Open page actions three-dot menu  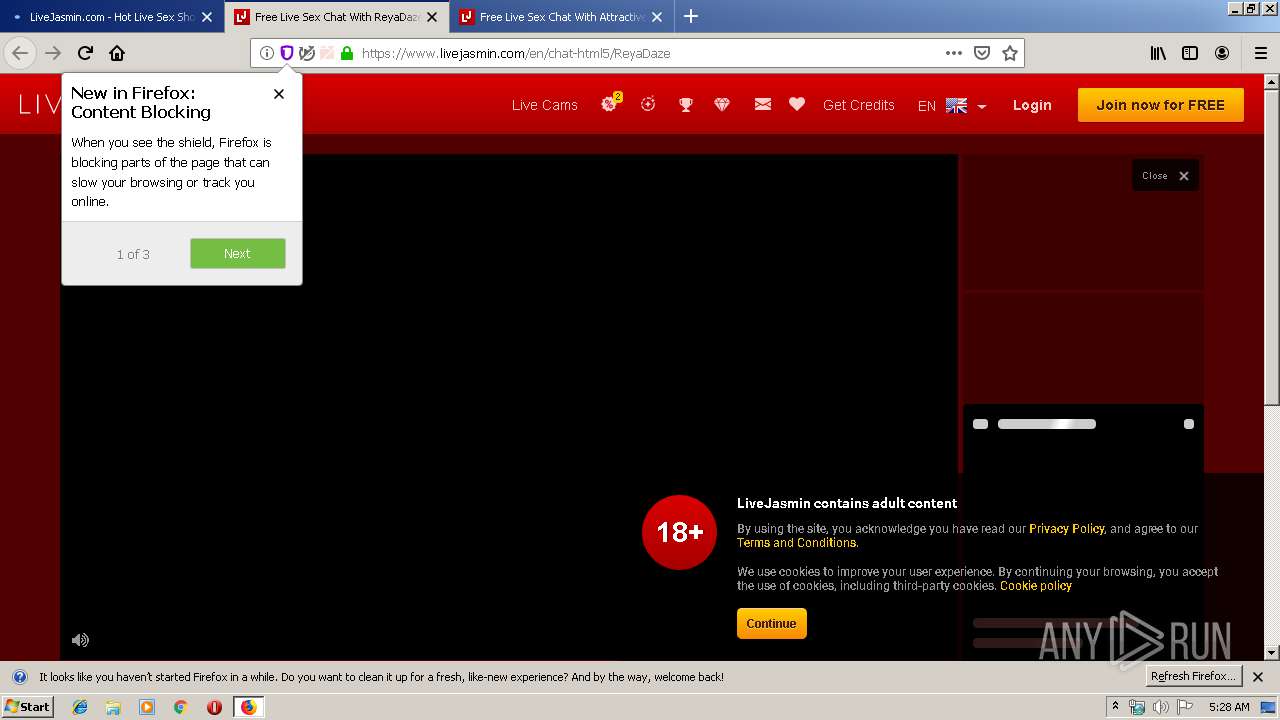pyautogui.click(x=953, y=53)
